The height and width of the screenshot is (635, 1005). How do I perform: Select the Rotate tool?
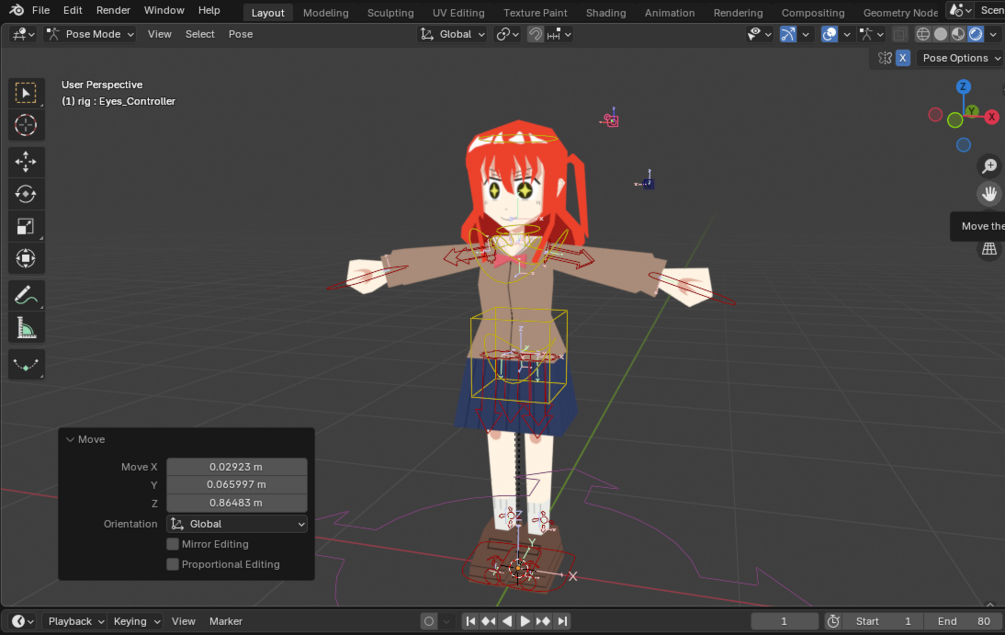pyautogui.click(x=26, y=194)
